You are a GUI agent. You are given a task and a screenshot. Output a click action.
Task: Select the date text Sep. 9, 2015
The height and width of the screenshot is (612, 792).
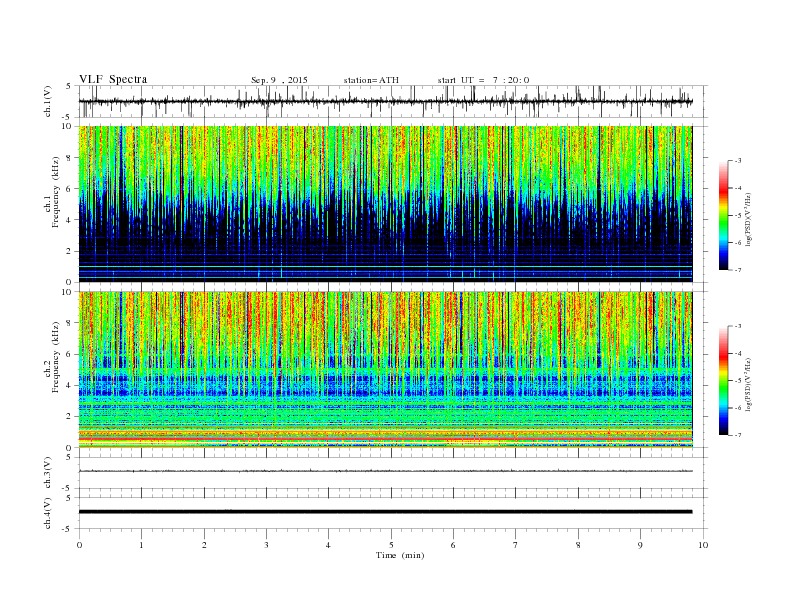point(279,80)
